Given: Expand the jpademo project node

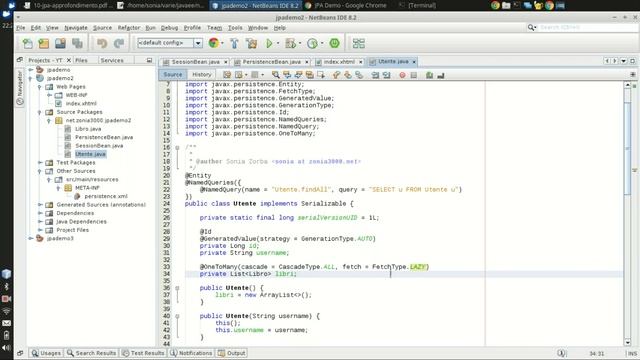Looking at the screenshot, I should [x=31, y=70].
